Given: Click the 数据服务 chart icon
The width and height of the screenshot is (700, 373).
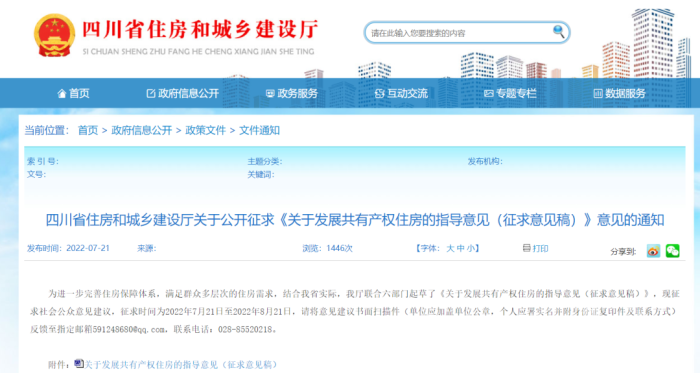Looking at the screenshot, I should 598,93.
